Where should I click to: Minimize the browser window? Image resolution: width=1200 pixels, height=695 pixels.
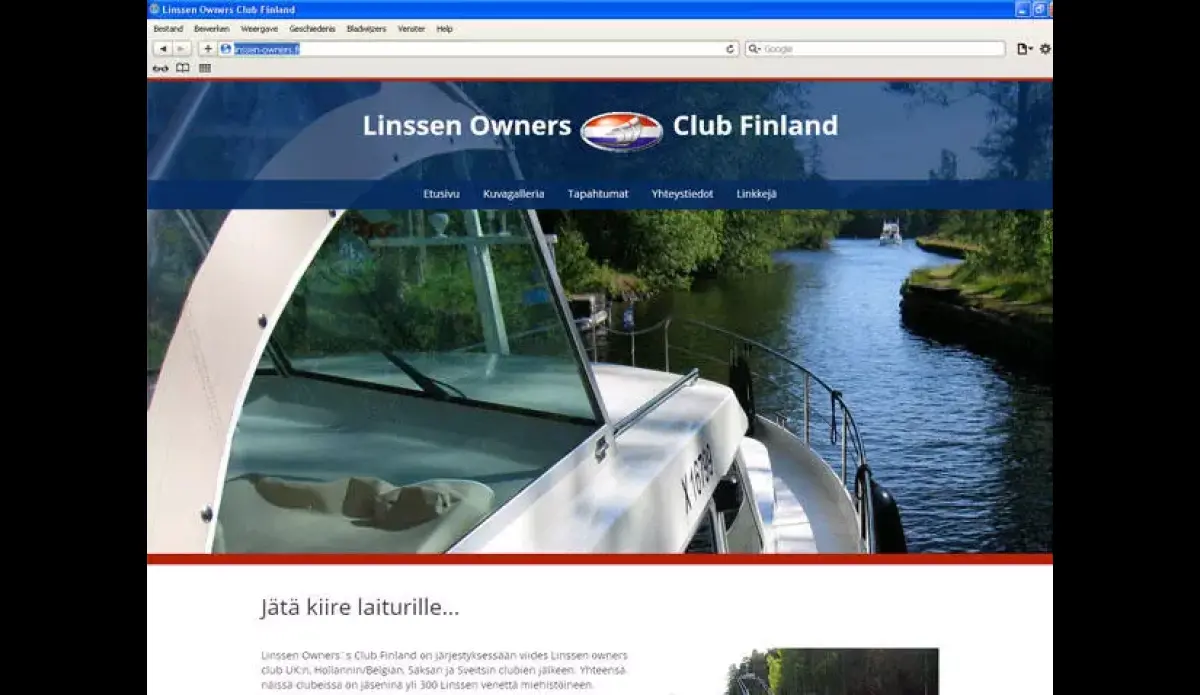tap(1022, 9)
